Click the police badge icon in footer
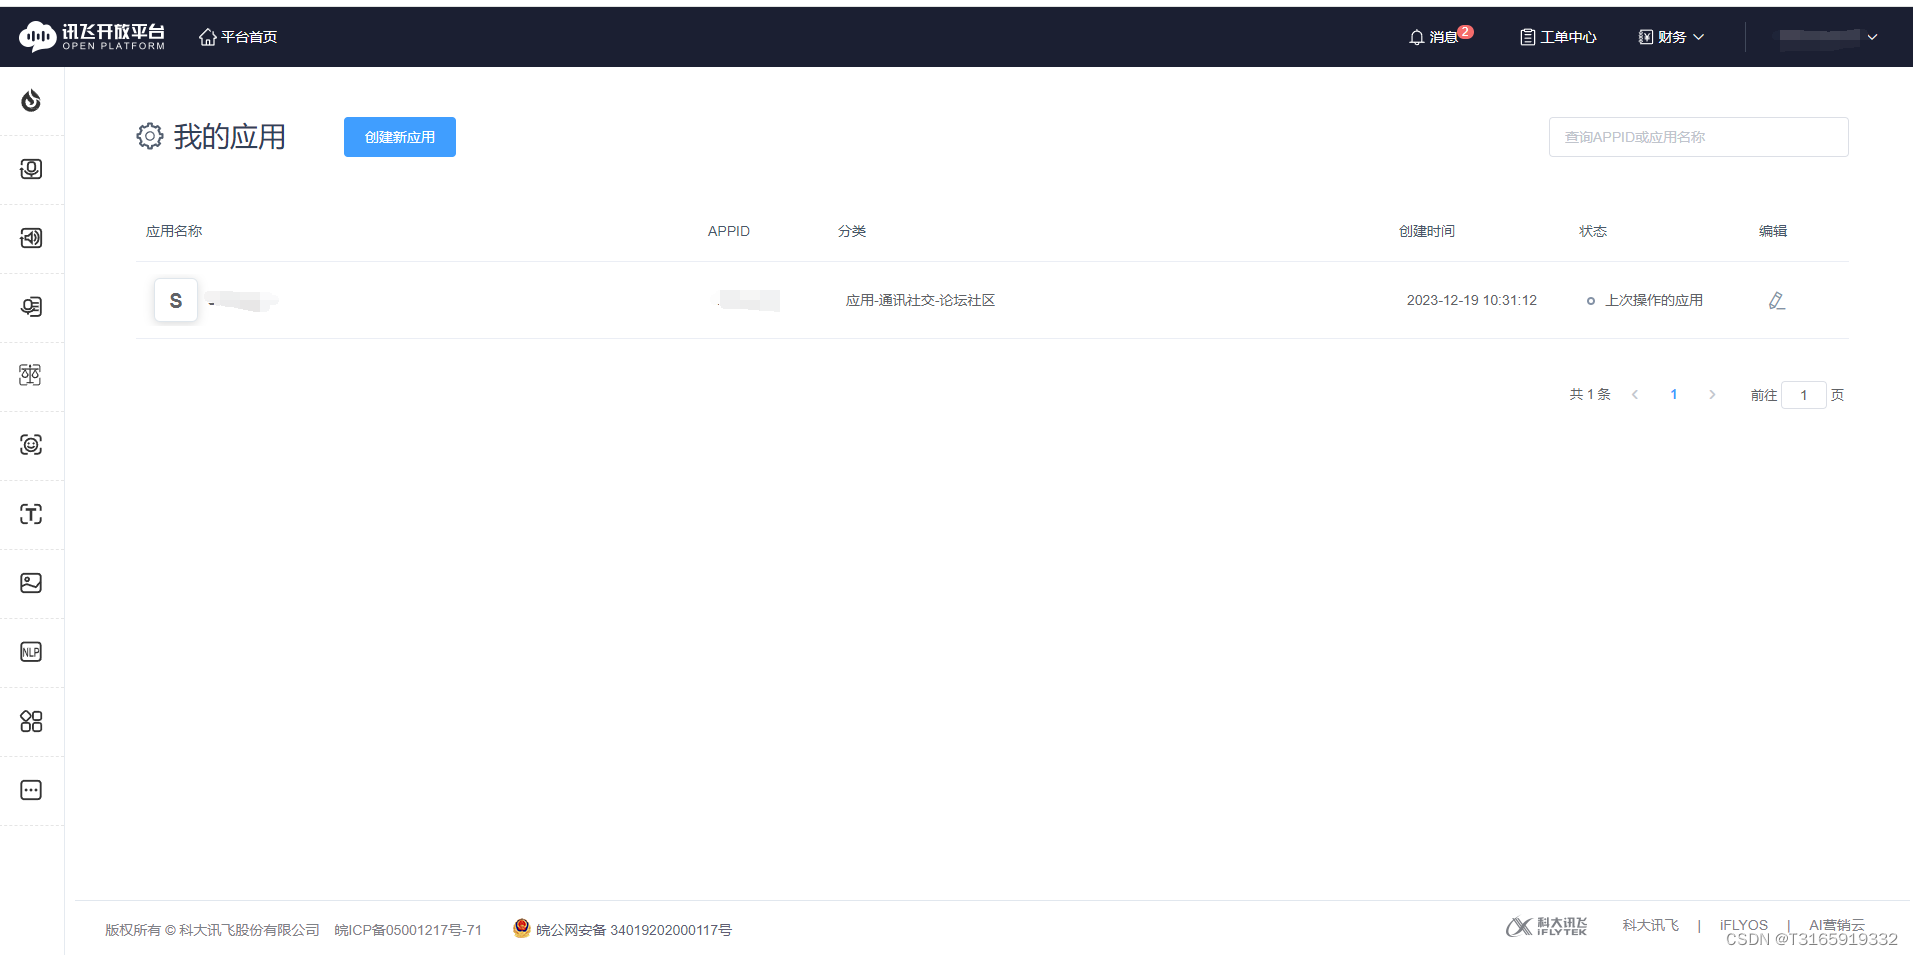1913x955 pixels. click(x=521, y=929)
